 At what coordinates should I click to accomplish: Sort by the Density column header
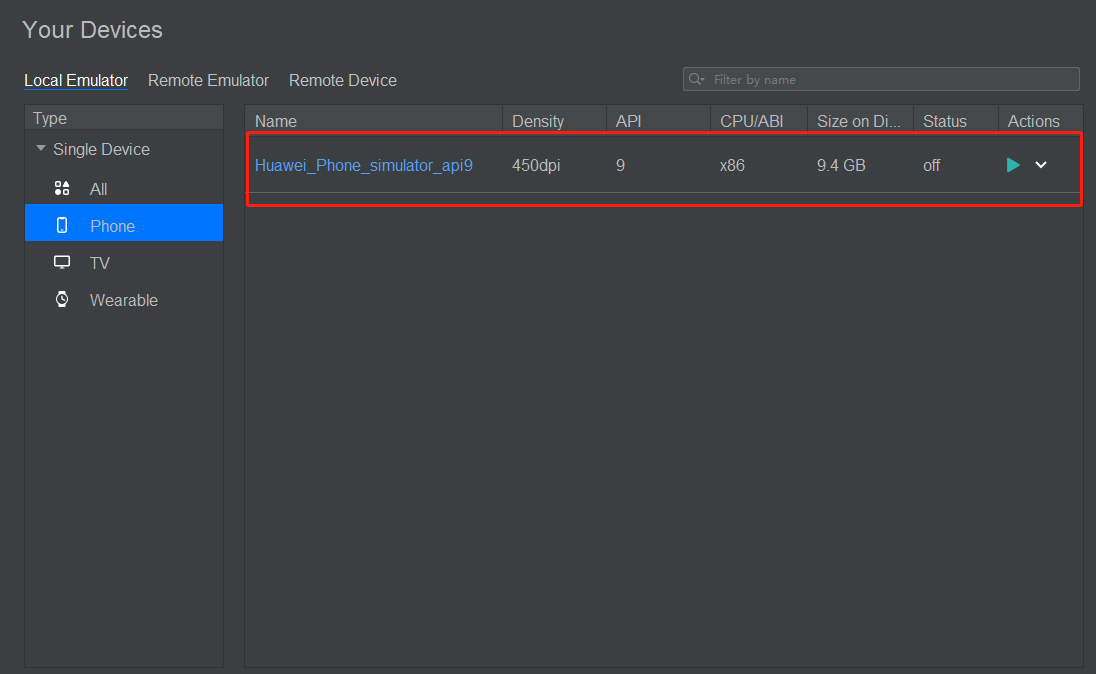tap(554, 120)
